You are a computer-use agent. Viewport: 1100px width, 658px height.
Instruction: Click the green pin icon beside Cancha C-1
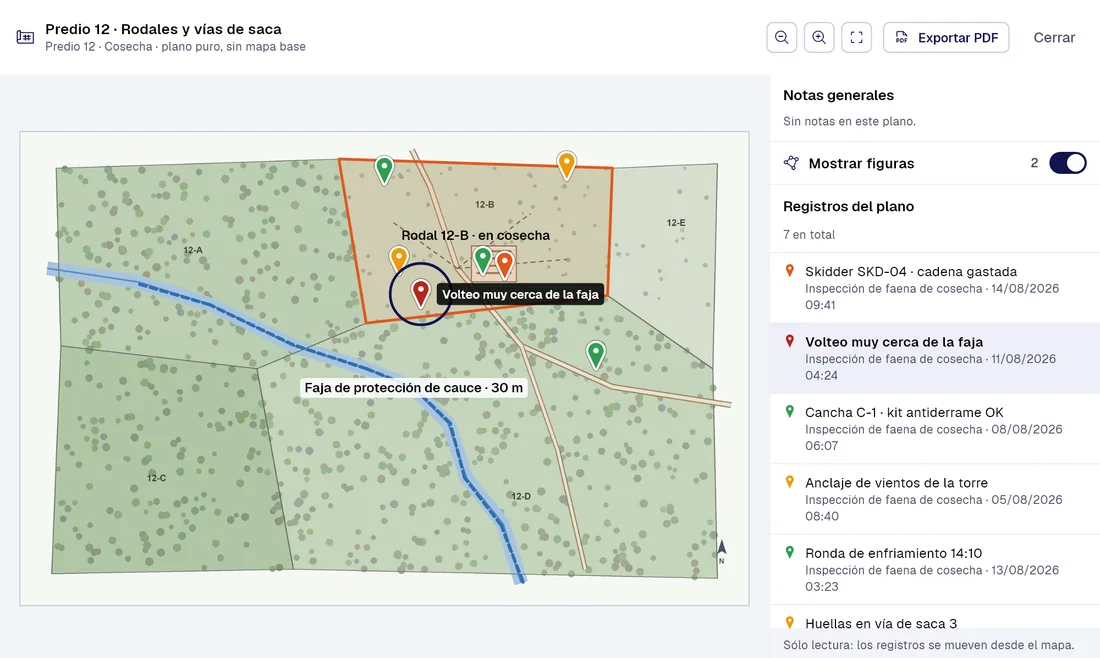(790, 412)
